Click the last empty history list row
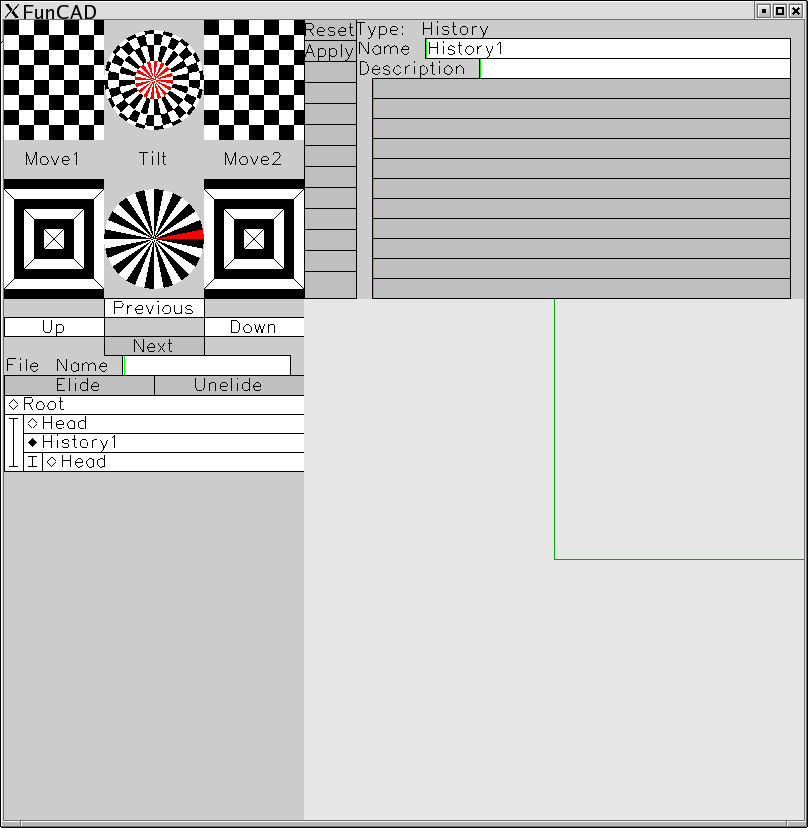Screen dimensions: 808x828 tap(581, 289)
